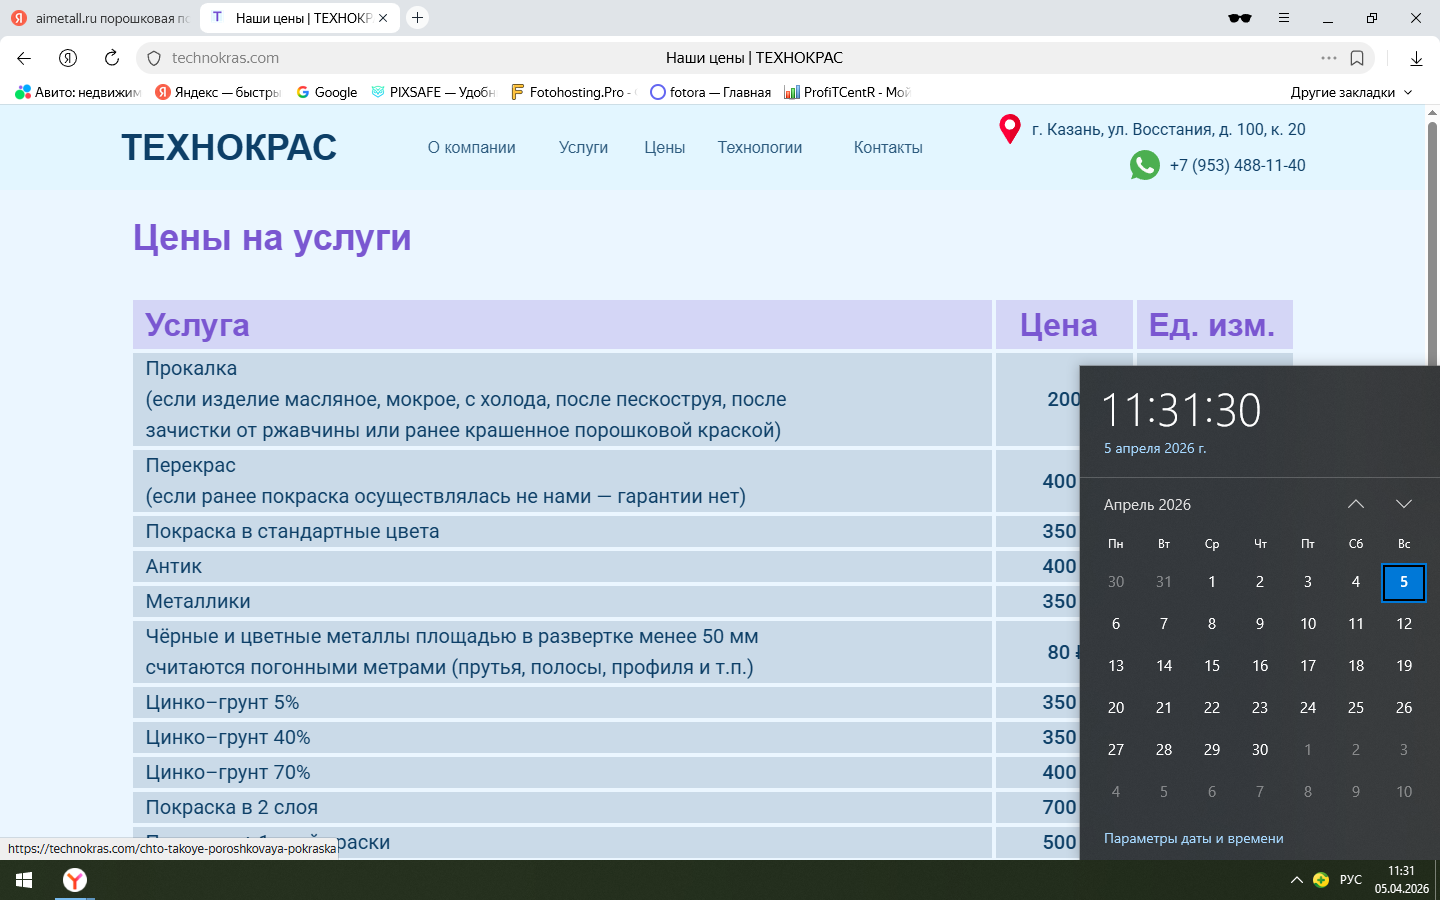Select April 15 in the calendar

click(x=1212, y=665)
